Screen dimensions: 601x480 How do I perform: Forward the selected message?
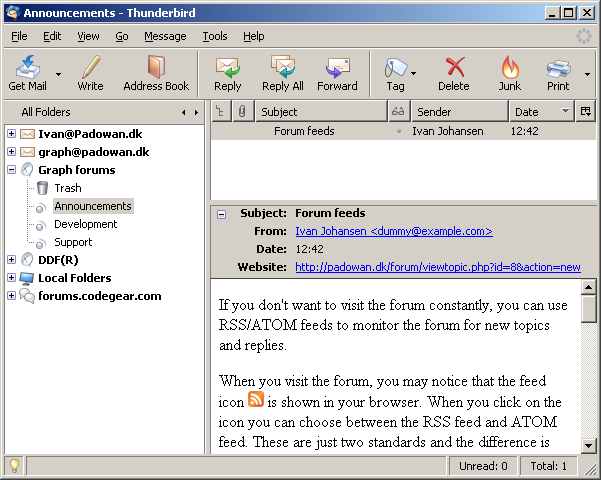337,73
